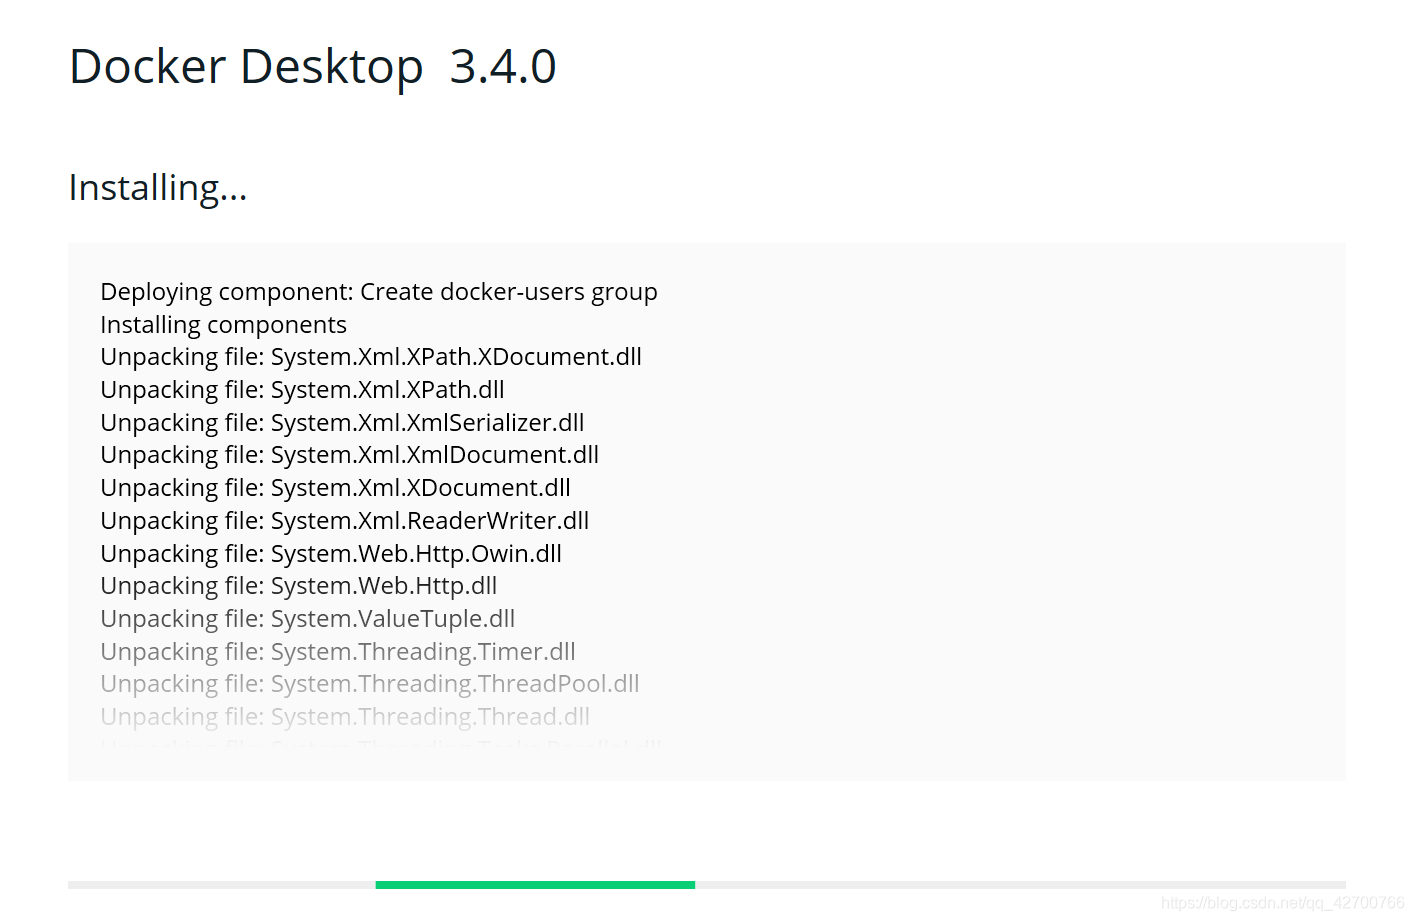Select the 'System.Xml.XDocument.dll' unpacking line

(x=336, y=488)
